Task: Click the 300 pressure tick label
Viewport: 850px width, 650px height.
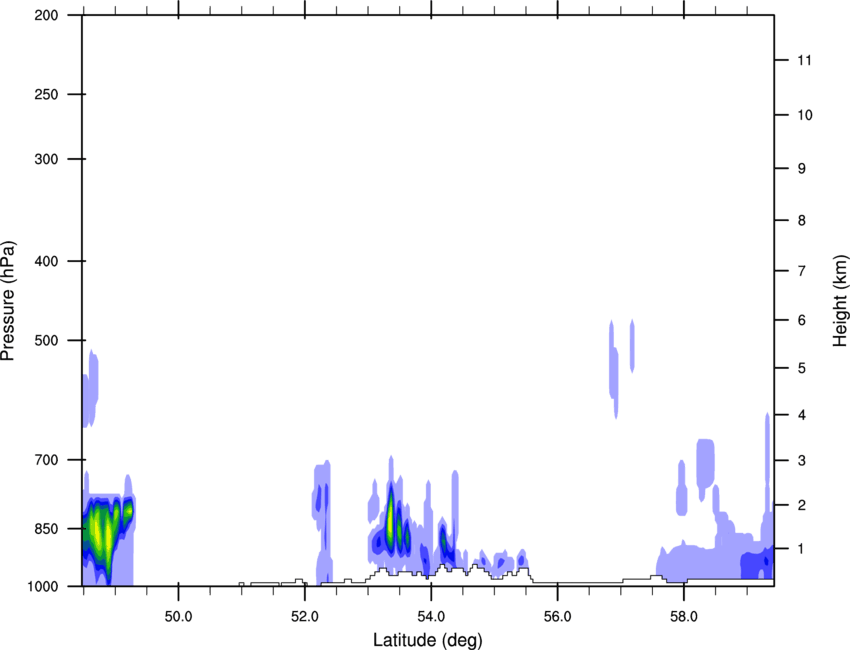Action: [x=46, y=159]
